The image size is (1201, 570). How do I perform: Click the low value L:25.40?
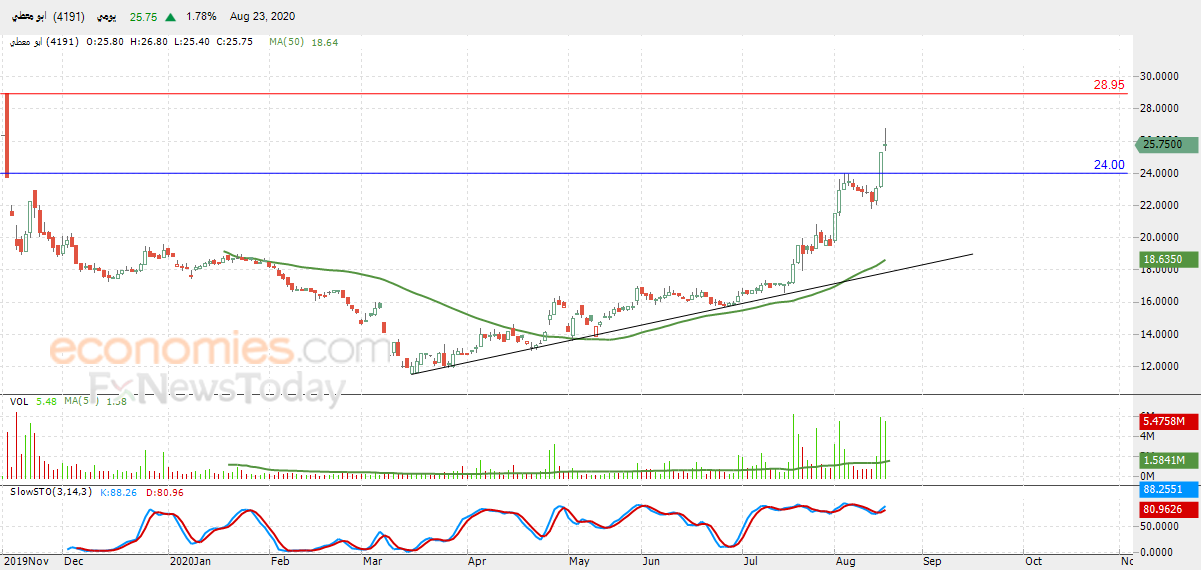(192, 42)
